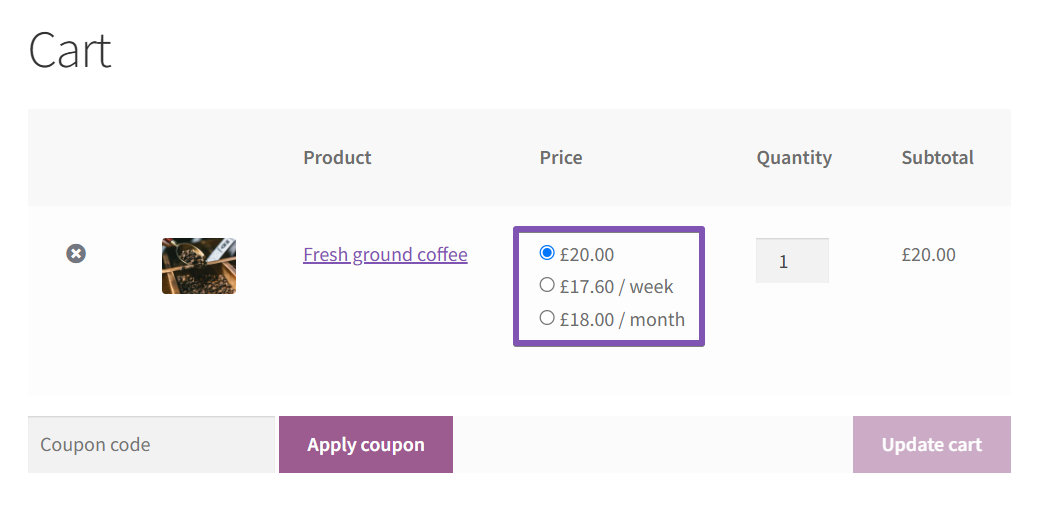The height and width of the screenshot is (511, 1042).
Task: Click the Price column header
Action: 561,158
